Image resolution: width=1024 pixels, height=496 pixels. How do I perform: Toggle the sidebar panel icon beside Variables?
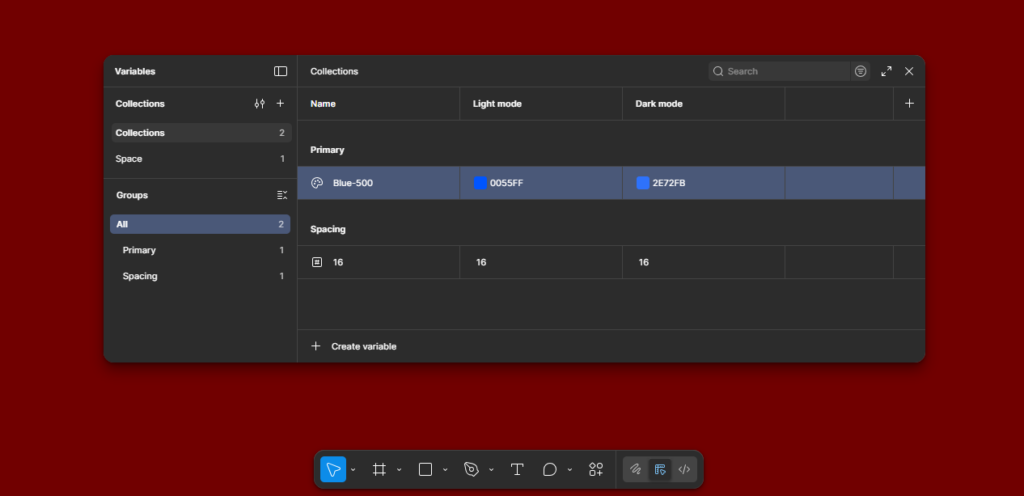[x=280, y=71]
